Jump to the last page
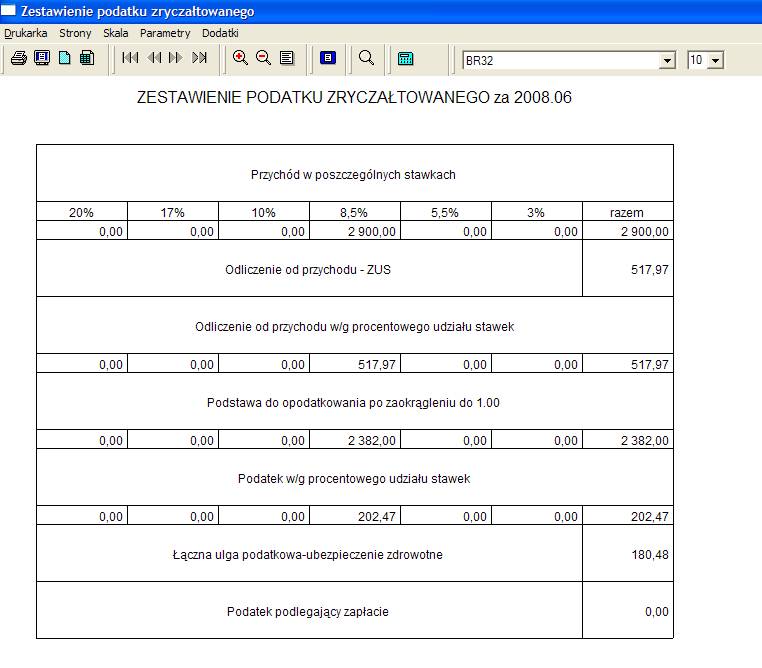 pyautogui.click(x=199, y=58)
